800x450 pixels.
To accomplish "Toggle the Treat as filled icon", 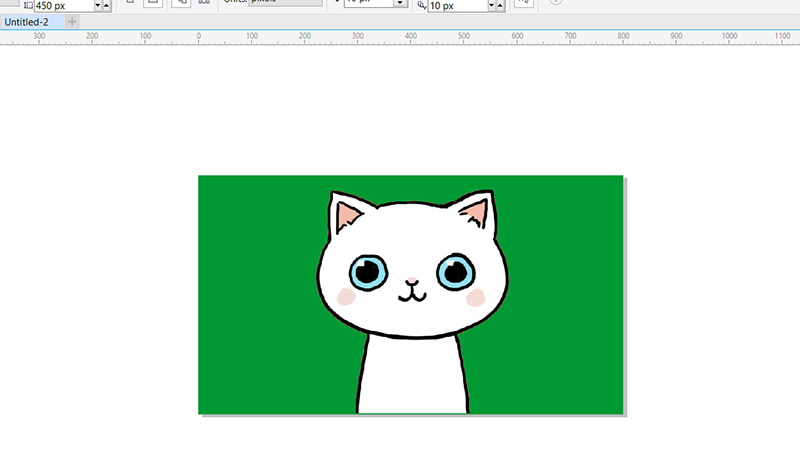I will [522, 4].
